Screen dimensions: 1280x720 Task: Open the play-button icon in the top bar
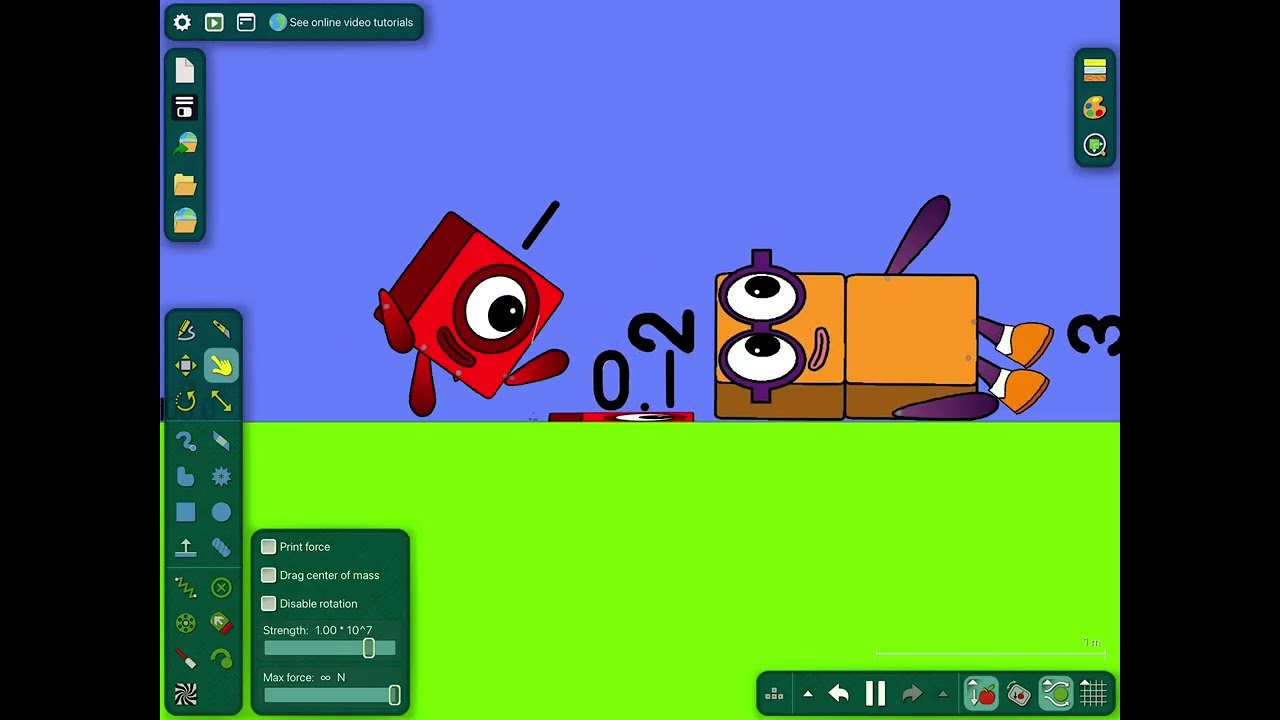click(x=214, y=22)
